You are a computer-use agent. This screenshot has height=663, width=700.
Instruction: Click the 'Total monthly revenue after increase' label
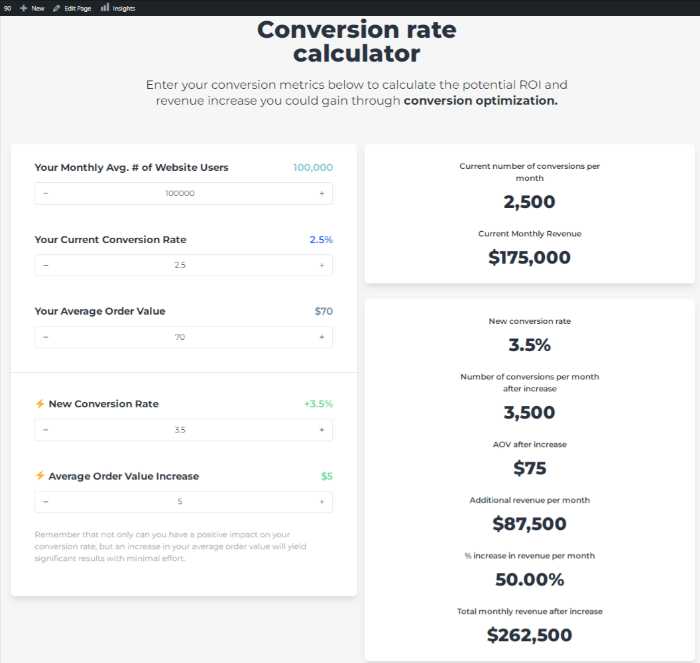coord(529,611)
